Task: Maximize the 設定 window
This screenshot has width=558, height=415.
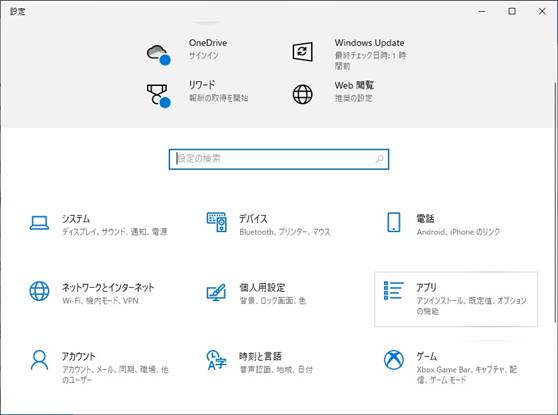Action: (512, 11)
